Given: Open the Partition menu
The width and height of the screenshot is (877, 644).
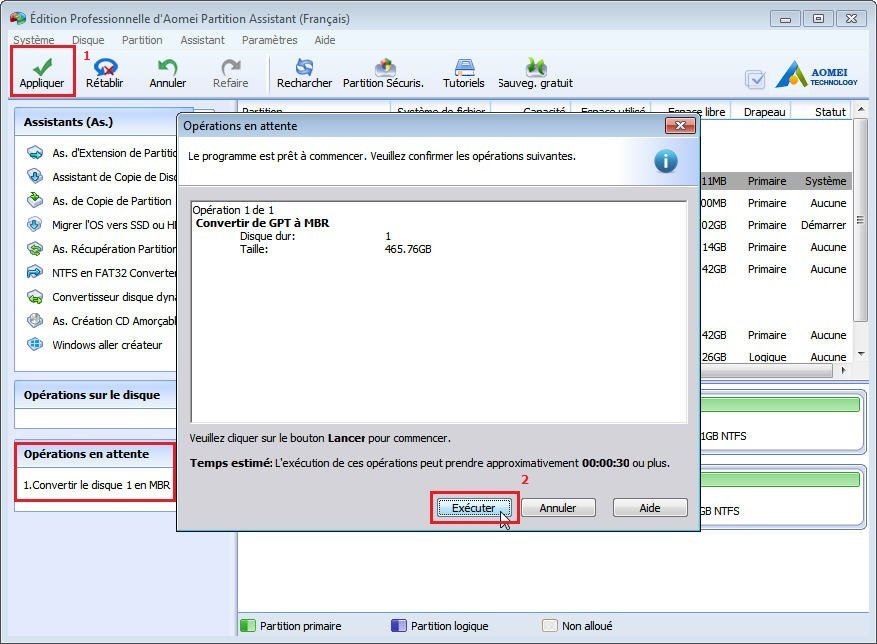Looking at the screenshot, I should point(142,40).
